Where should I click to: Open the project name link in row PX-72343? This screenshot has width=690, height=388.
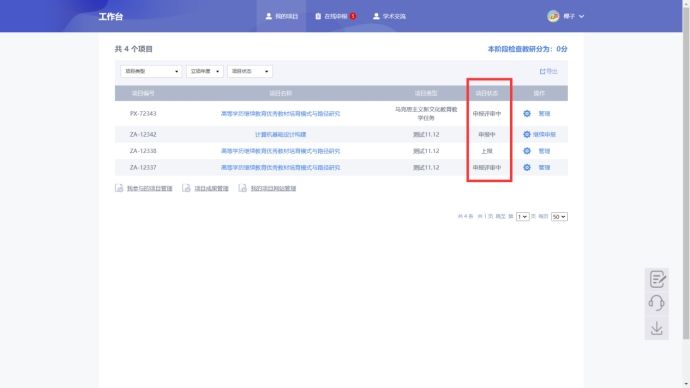point(280,113)
